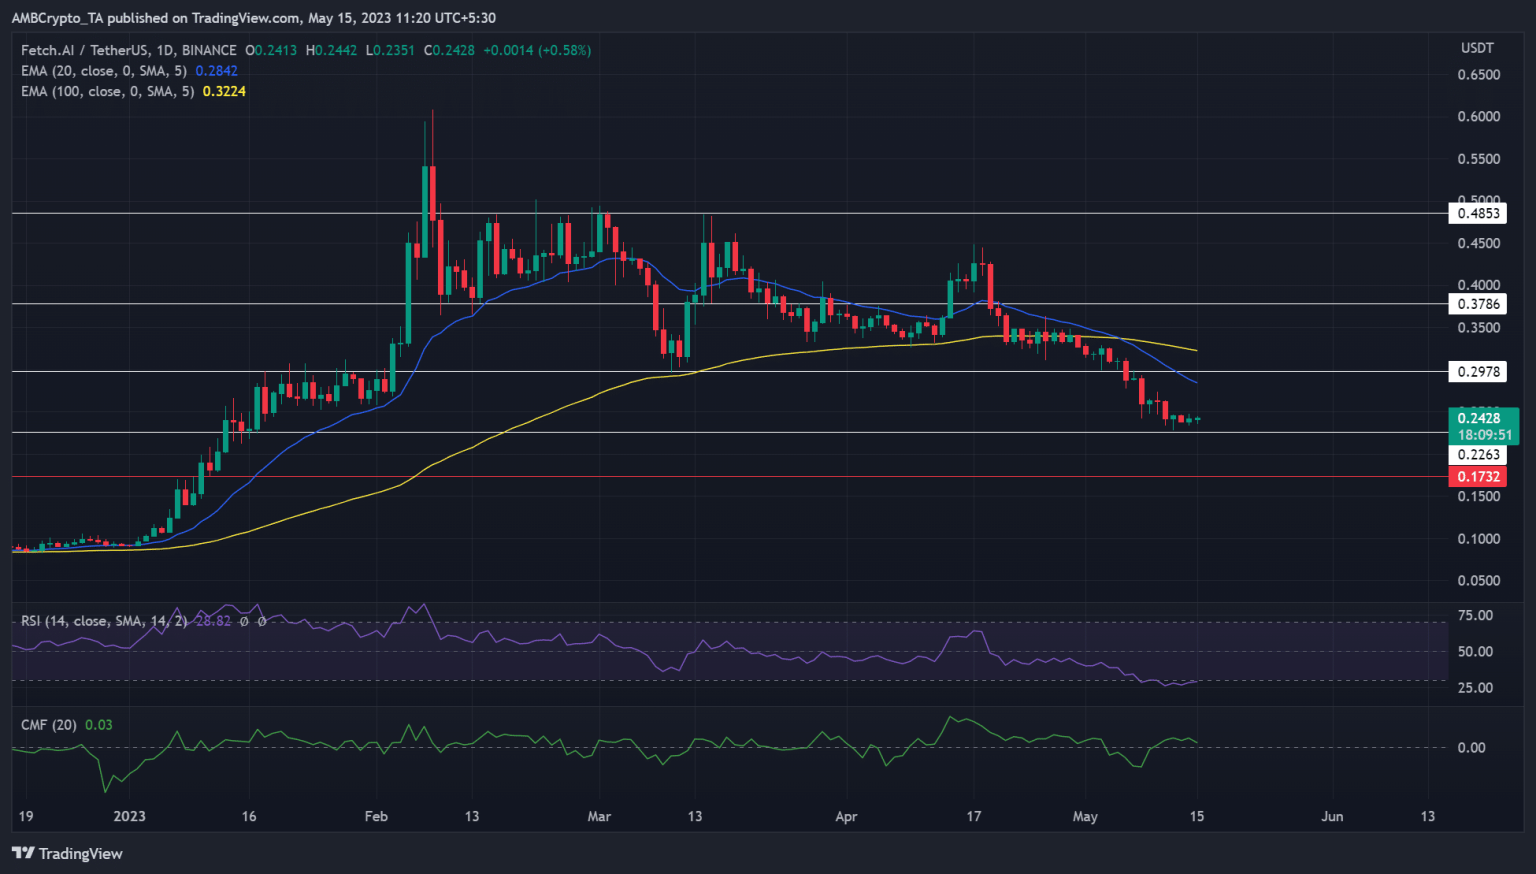
Task: Click the 0.4853 resistance price label
Action: click(1478, 213)
